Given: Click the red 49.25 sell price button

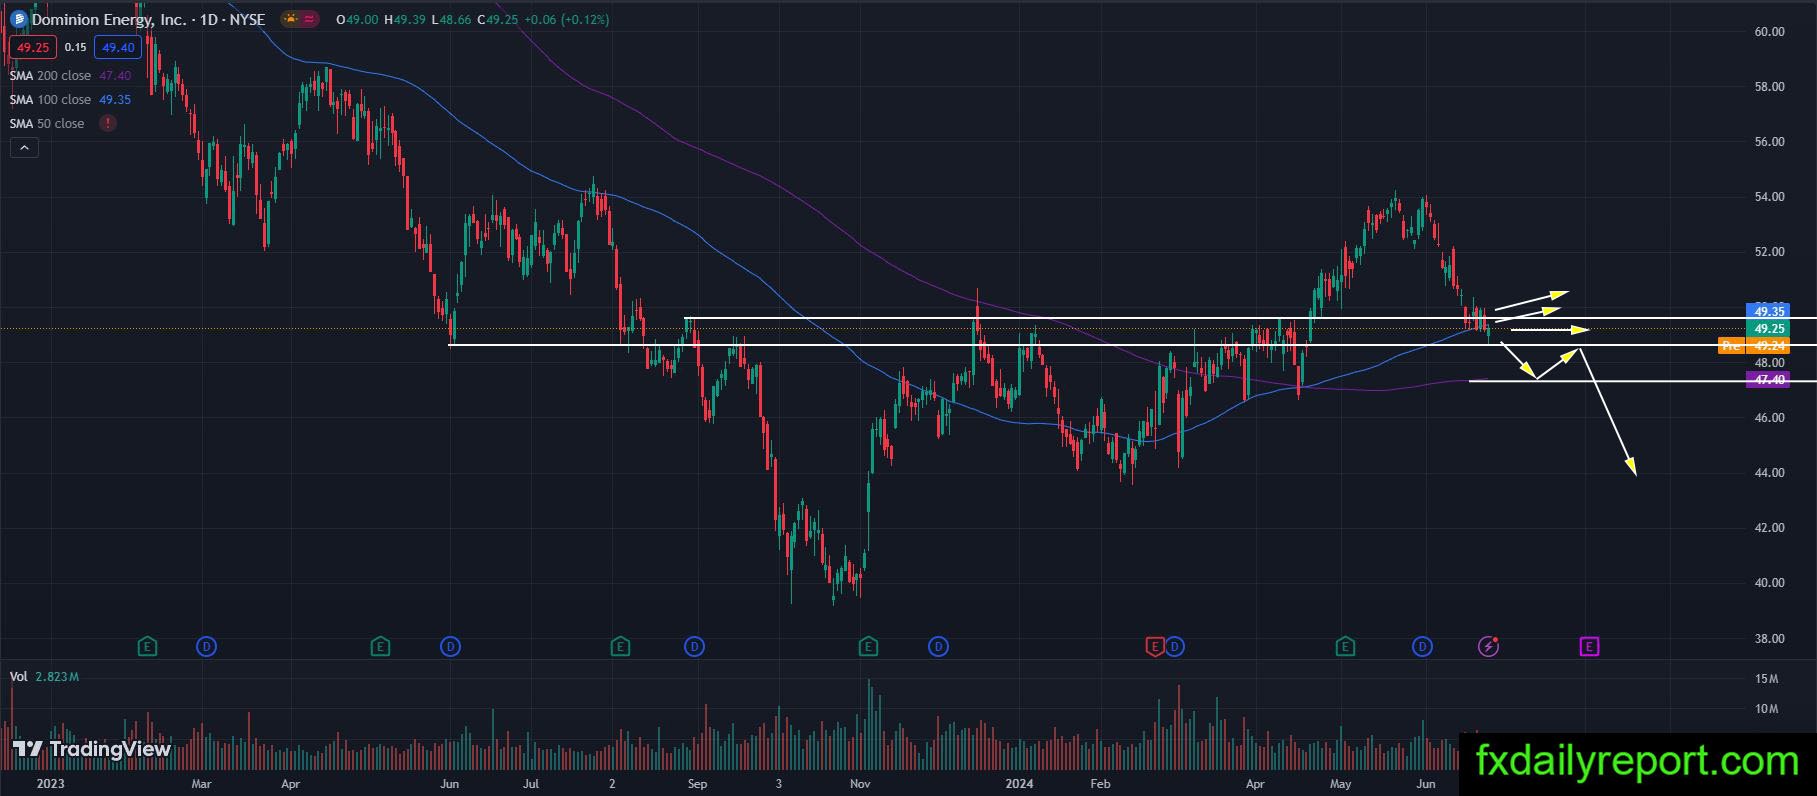Looking at the screenshot, I should pos(33,47).
